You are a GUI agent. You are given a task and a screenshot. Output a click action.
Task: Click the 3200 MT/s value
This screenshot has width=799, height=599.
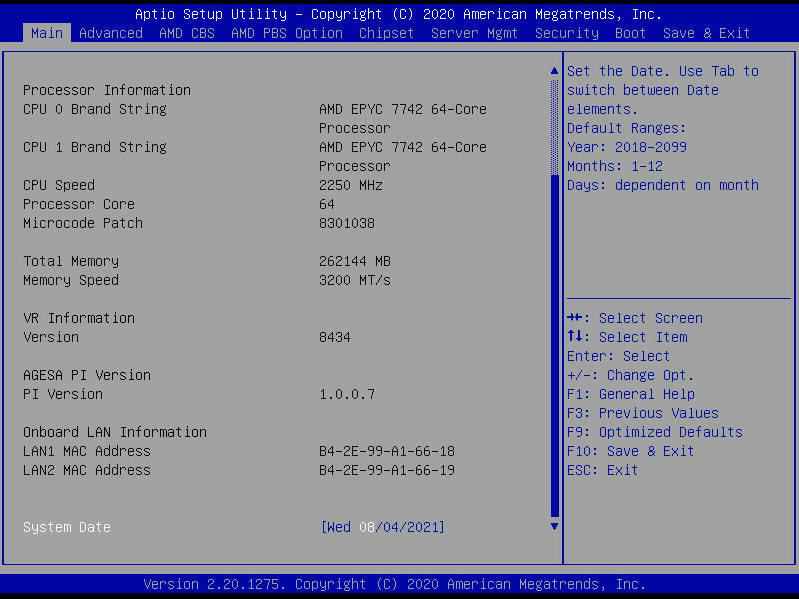[355, 280]
